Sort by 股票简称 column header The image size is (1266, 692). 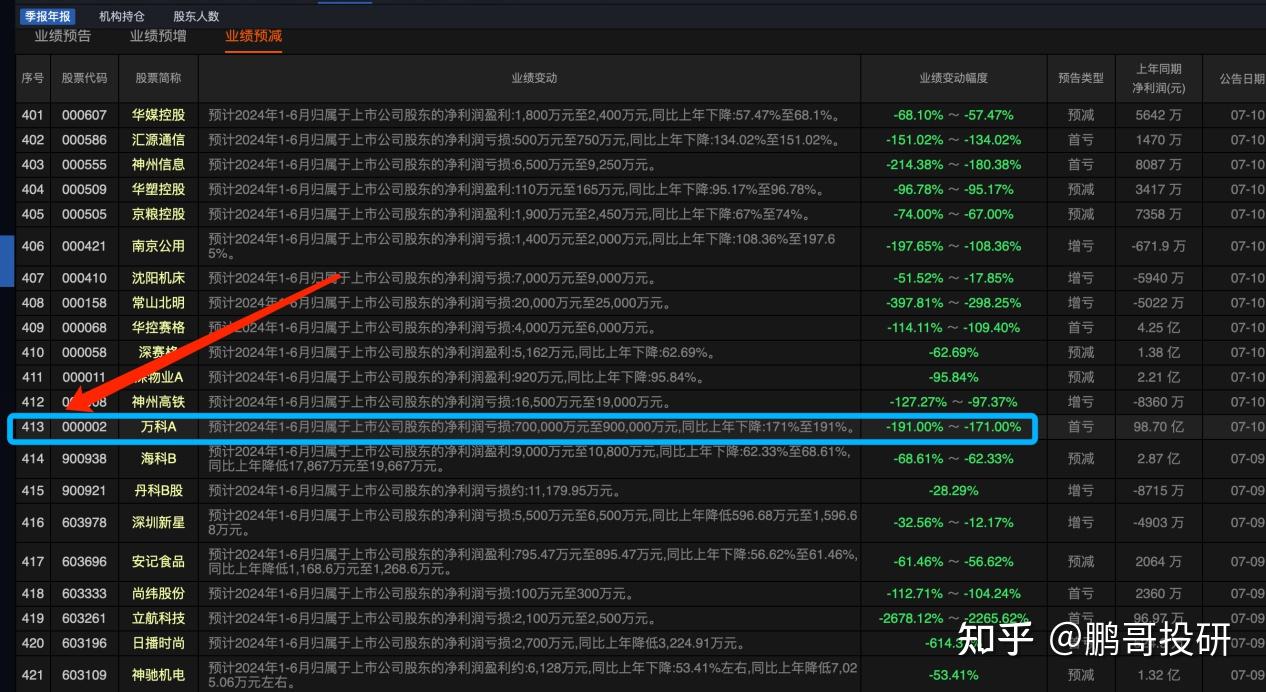click(x=158, y=78)
